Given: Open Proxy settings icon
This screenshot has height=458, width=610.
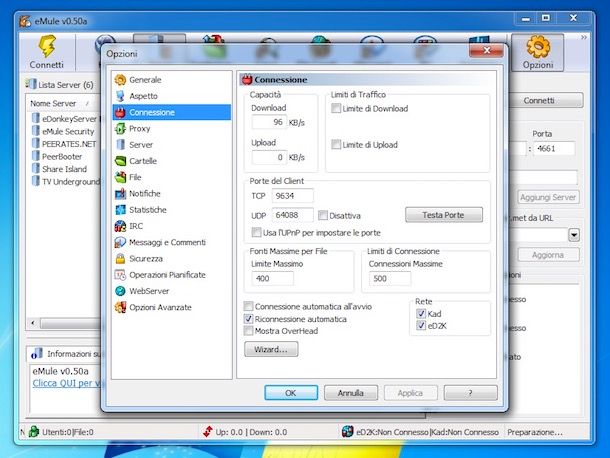Looking at the screenshot, I should click(120, 128).
